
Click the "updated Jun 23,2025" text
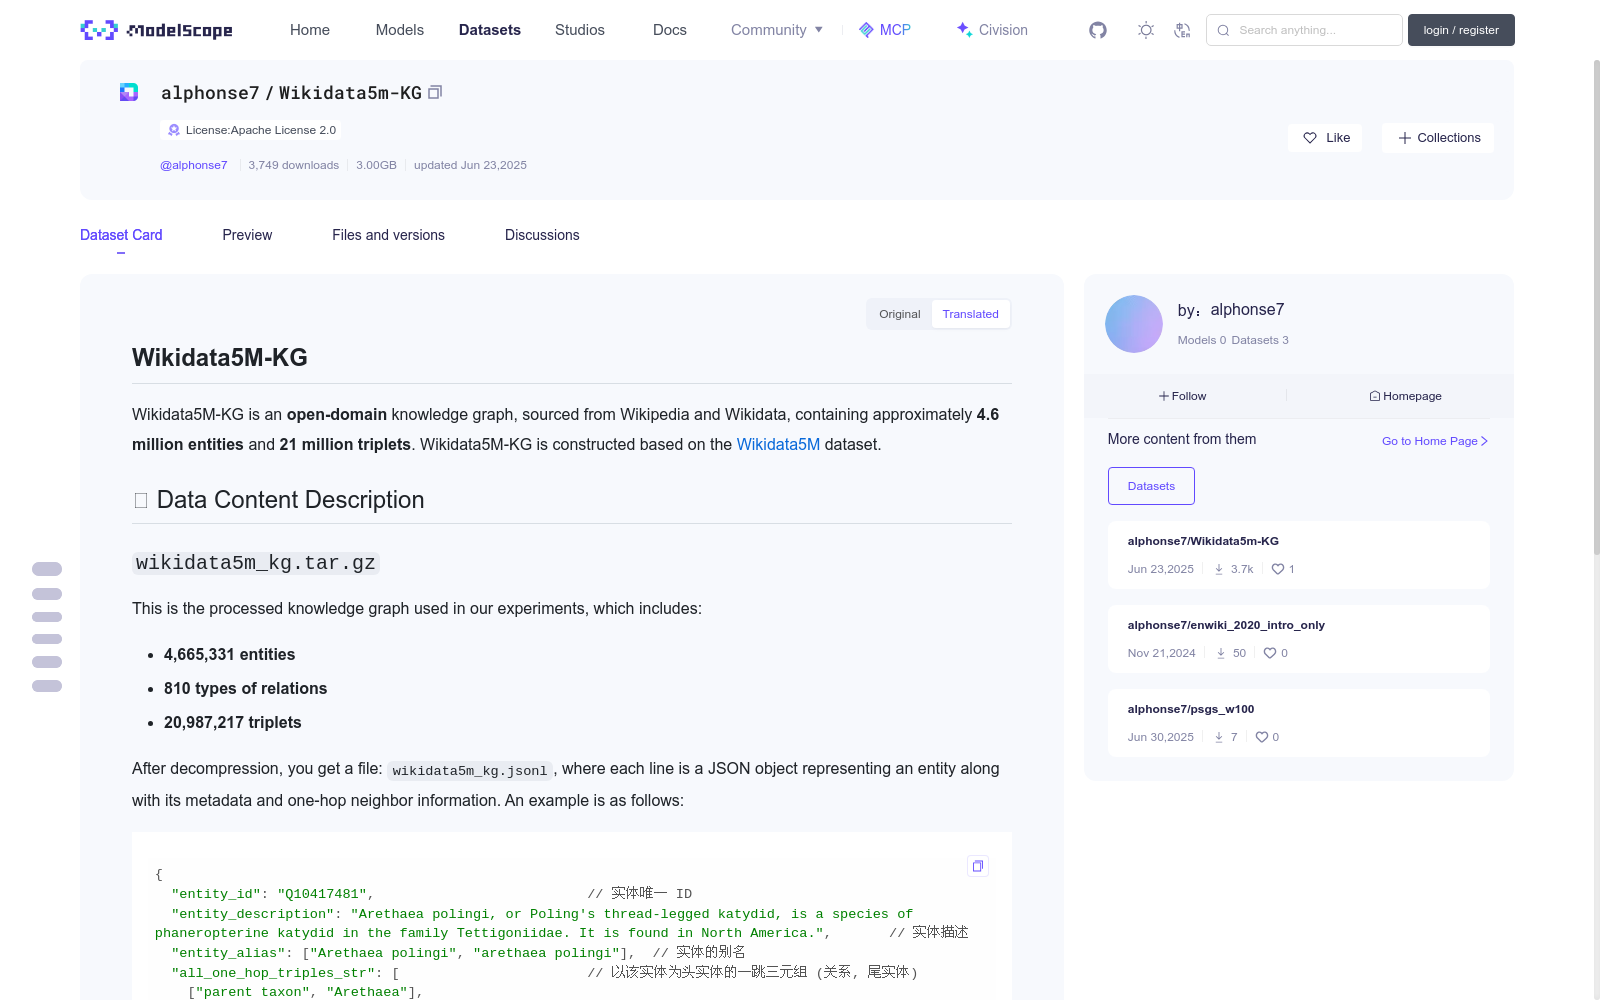(x=470, y=165)
